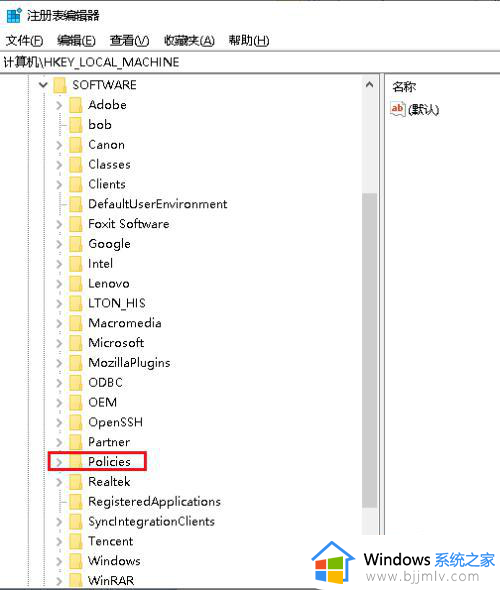Viewport: 500px width, 590px height.
Task: Click the Adobe folder icon
Action: (76, 105)
